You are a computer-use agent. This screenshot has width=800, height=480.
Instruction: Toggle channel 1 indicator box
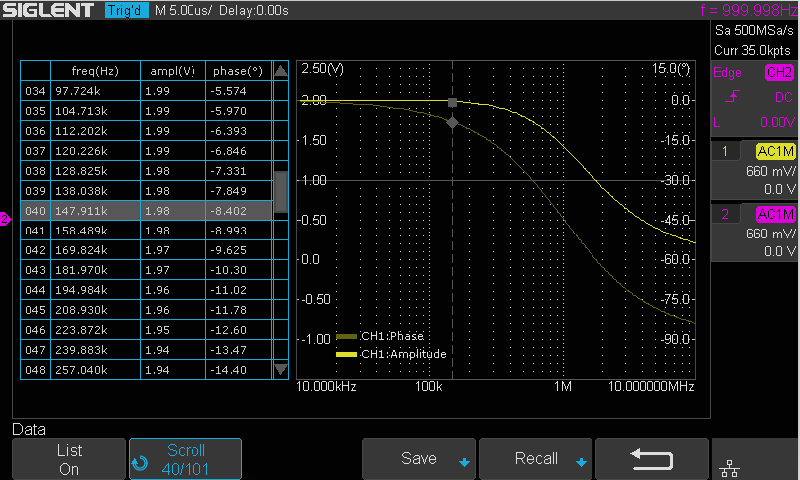point(724,151)
